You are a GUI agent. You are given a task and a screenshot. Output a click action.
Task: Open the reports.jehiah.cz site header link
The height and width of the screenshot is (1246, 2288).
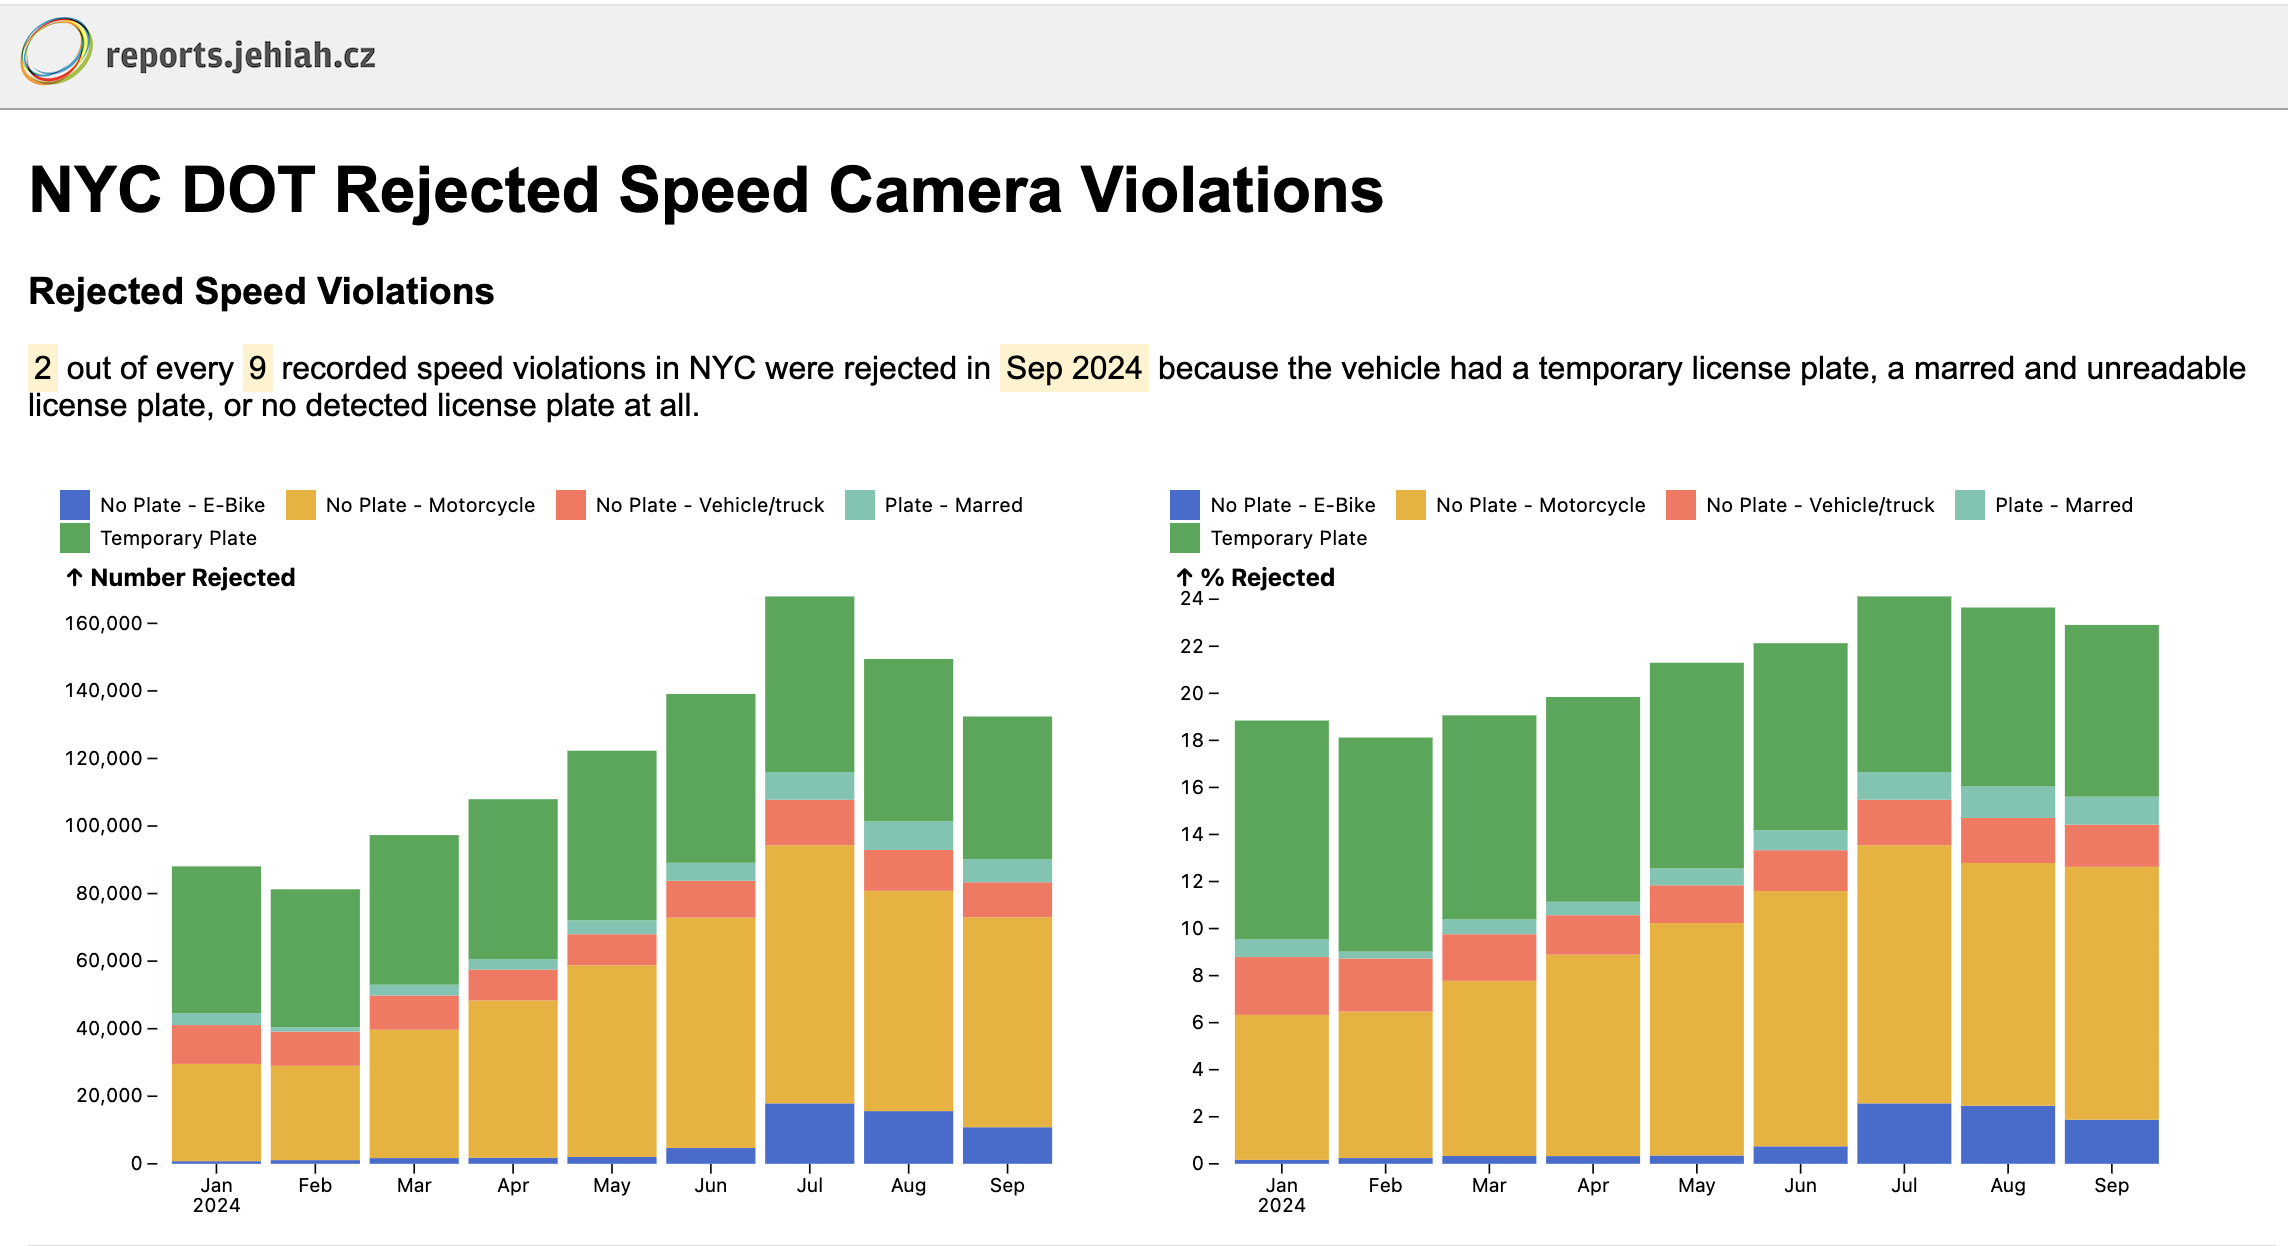pos(240,55)
